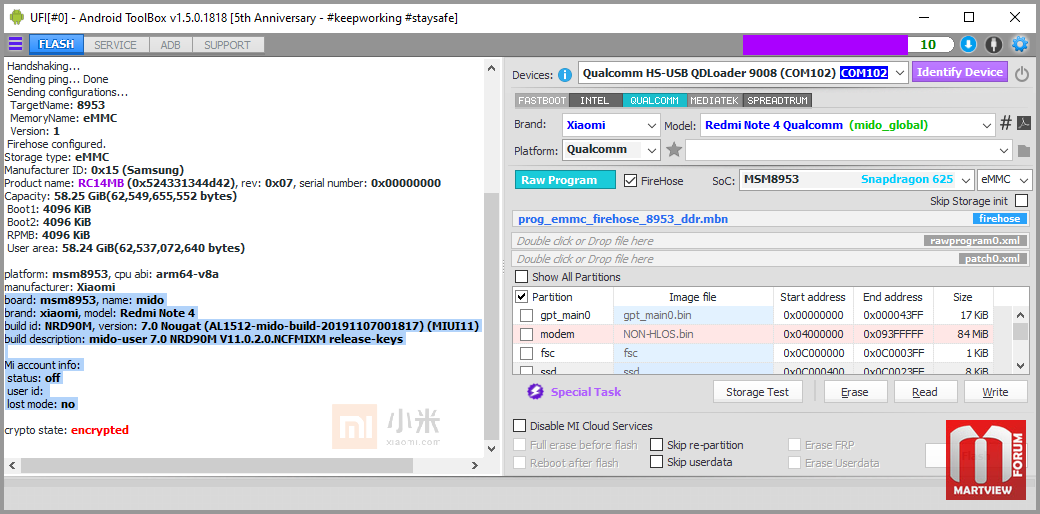Switch to the SERVICE tab
Screen dimensions: 1040x514
point(115,45)
